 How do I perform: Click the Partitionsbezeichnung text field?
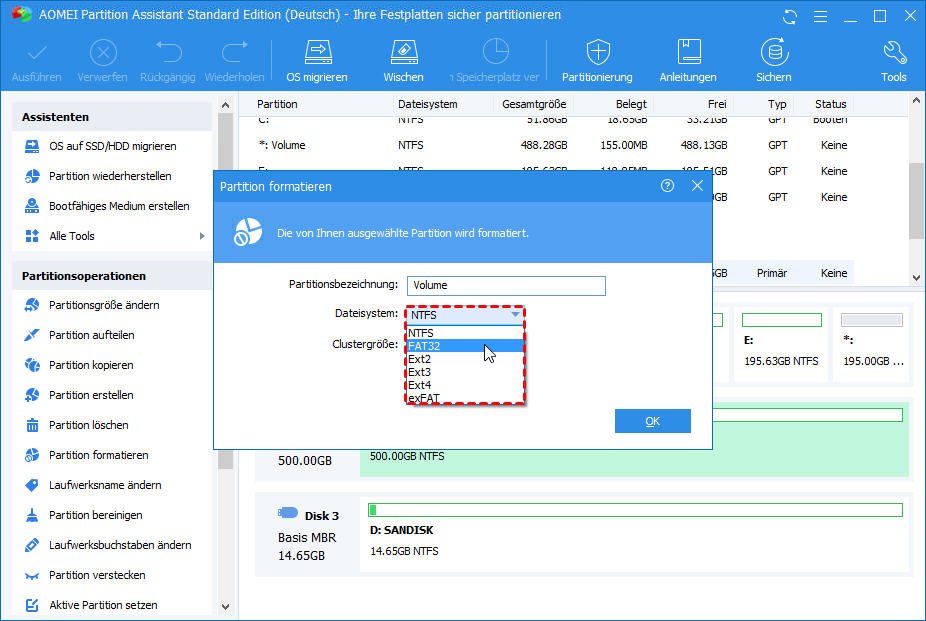(x=506, y=286)
